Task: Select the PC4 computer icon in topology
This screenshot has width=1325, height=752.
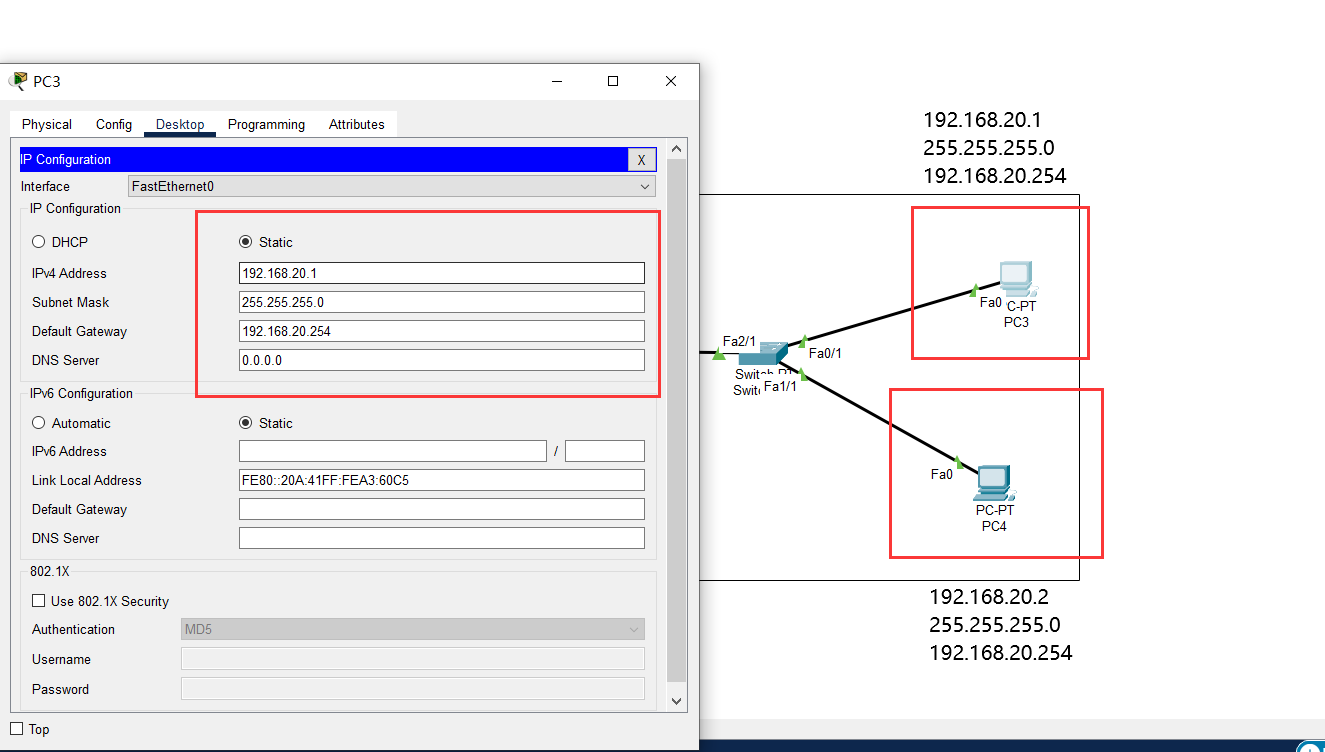Action: [993, 483]
